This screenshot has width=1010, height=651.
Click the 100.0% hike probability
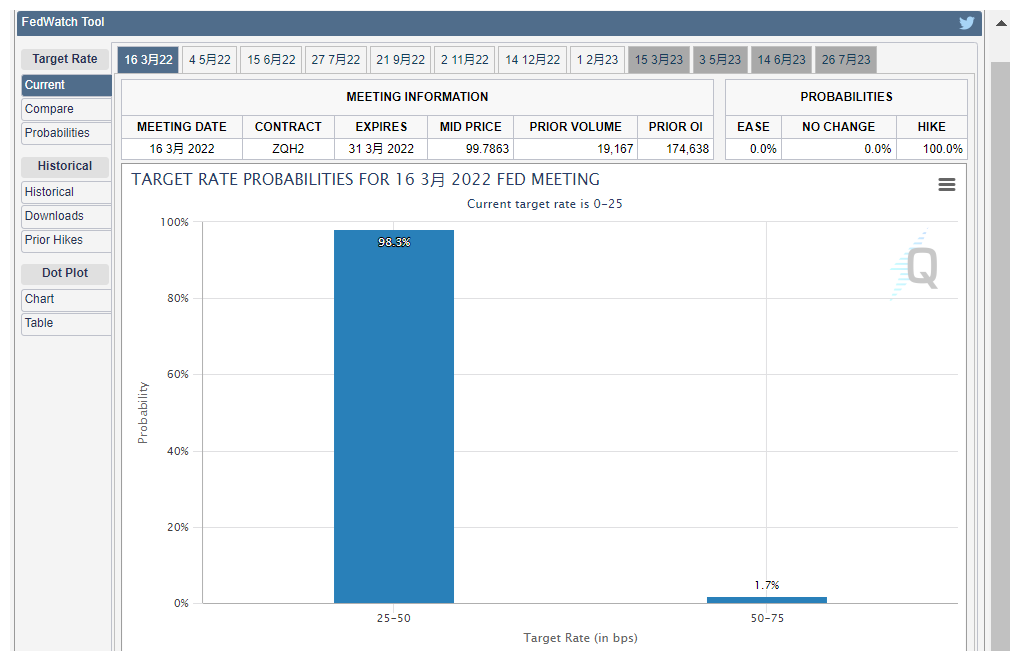point(942,149)
